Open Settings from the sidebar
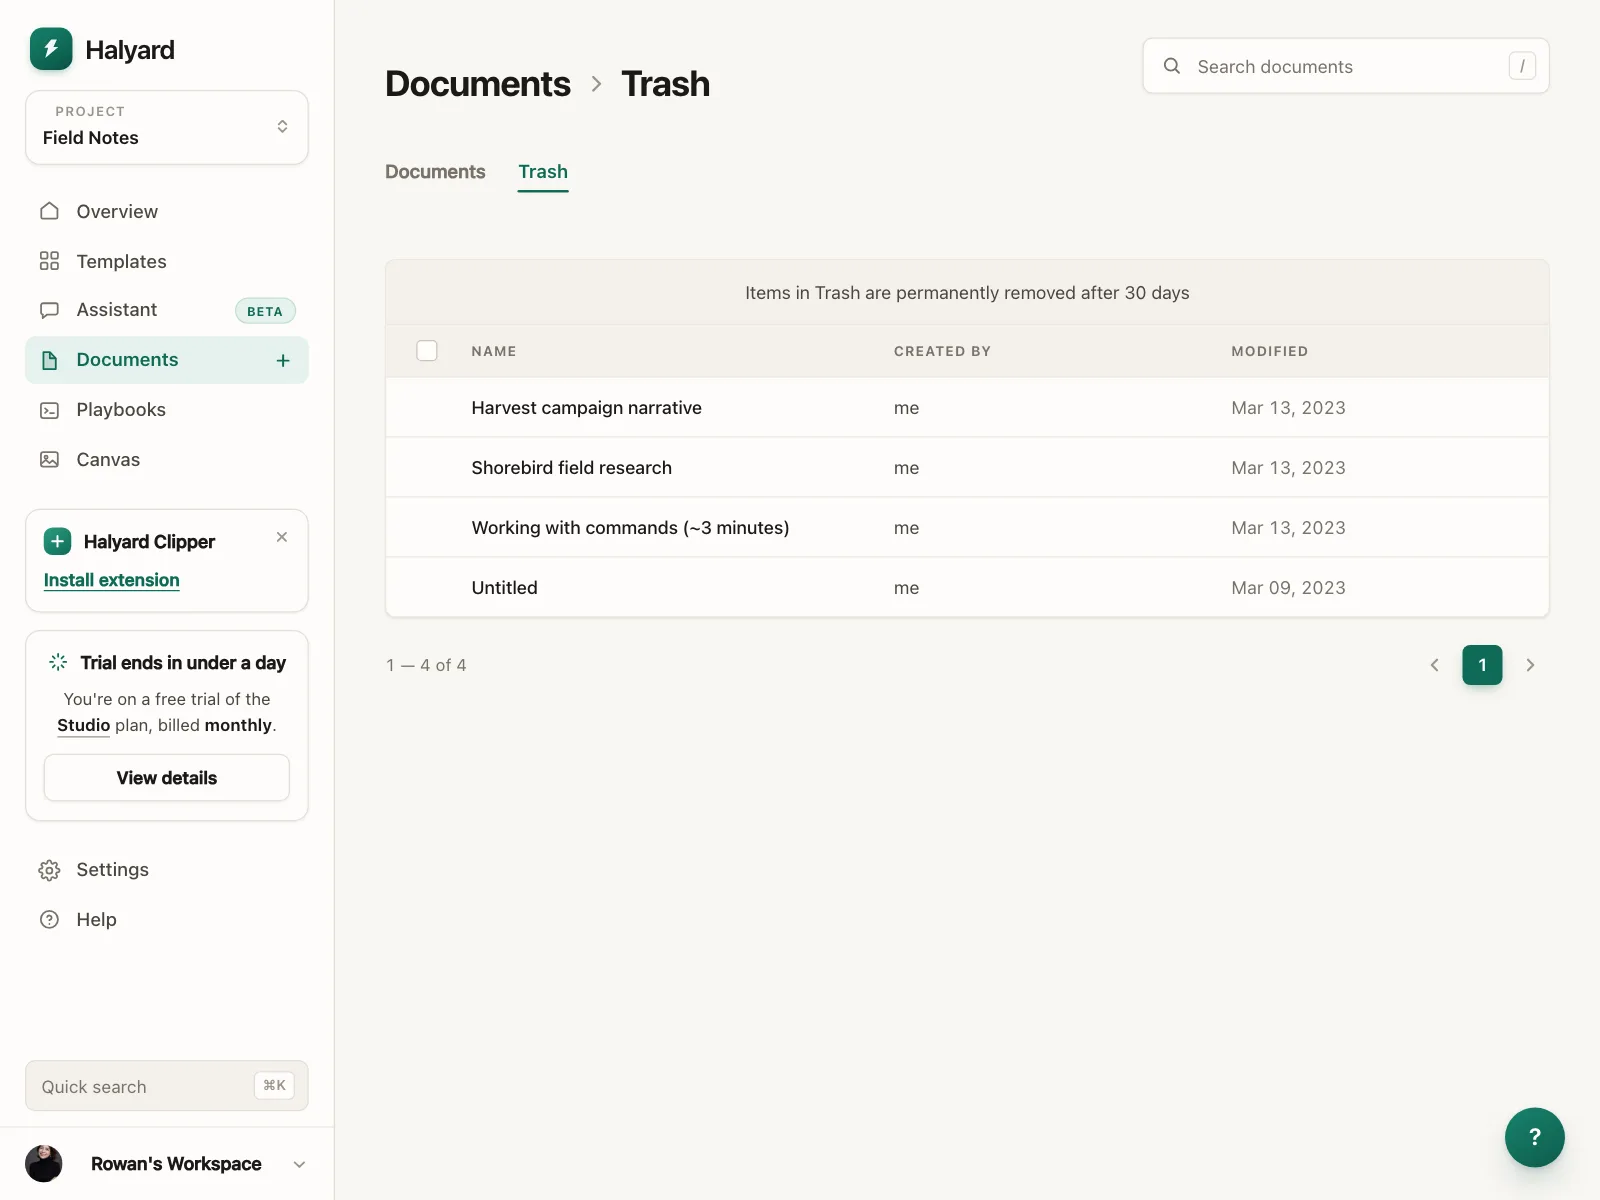Image resolution: width=1600 pixels, height=1200 pixels. pos(167,870)
